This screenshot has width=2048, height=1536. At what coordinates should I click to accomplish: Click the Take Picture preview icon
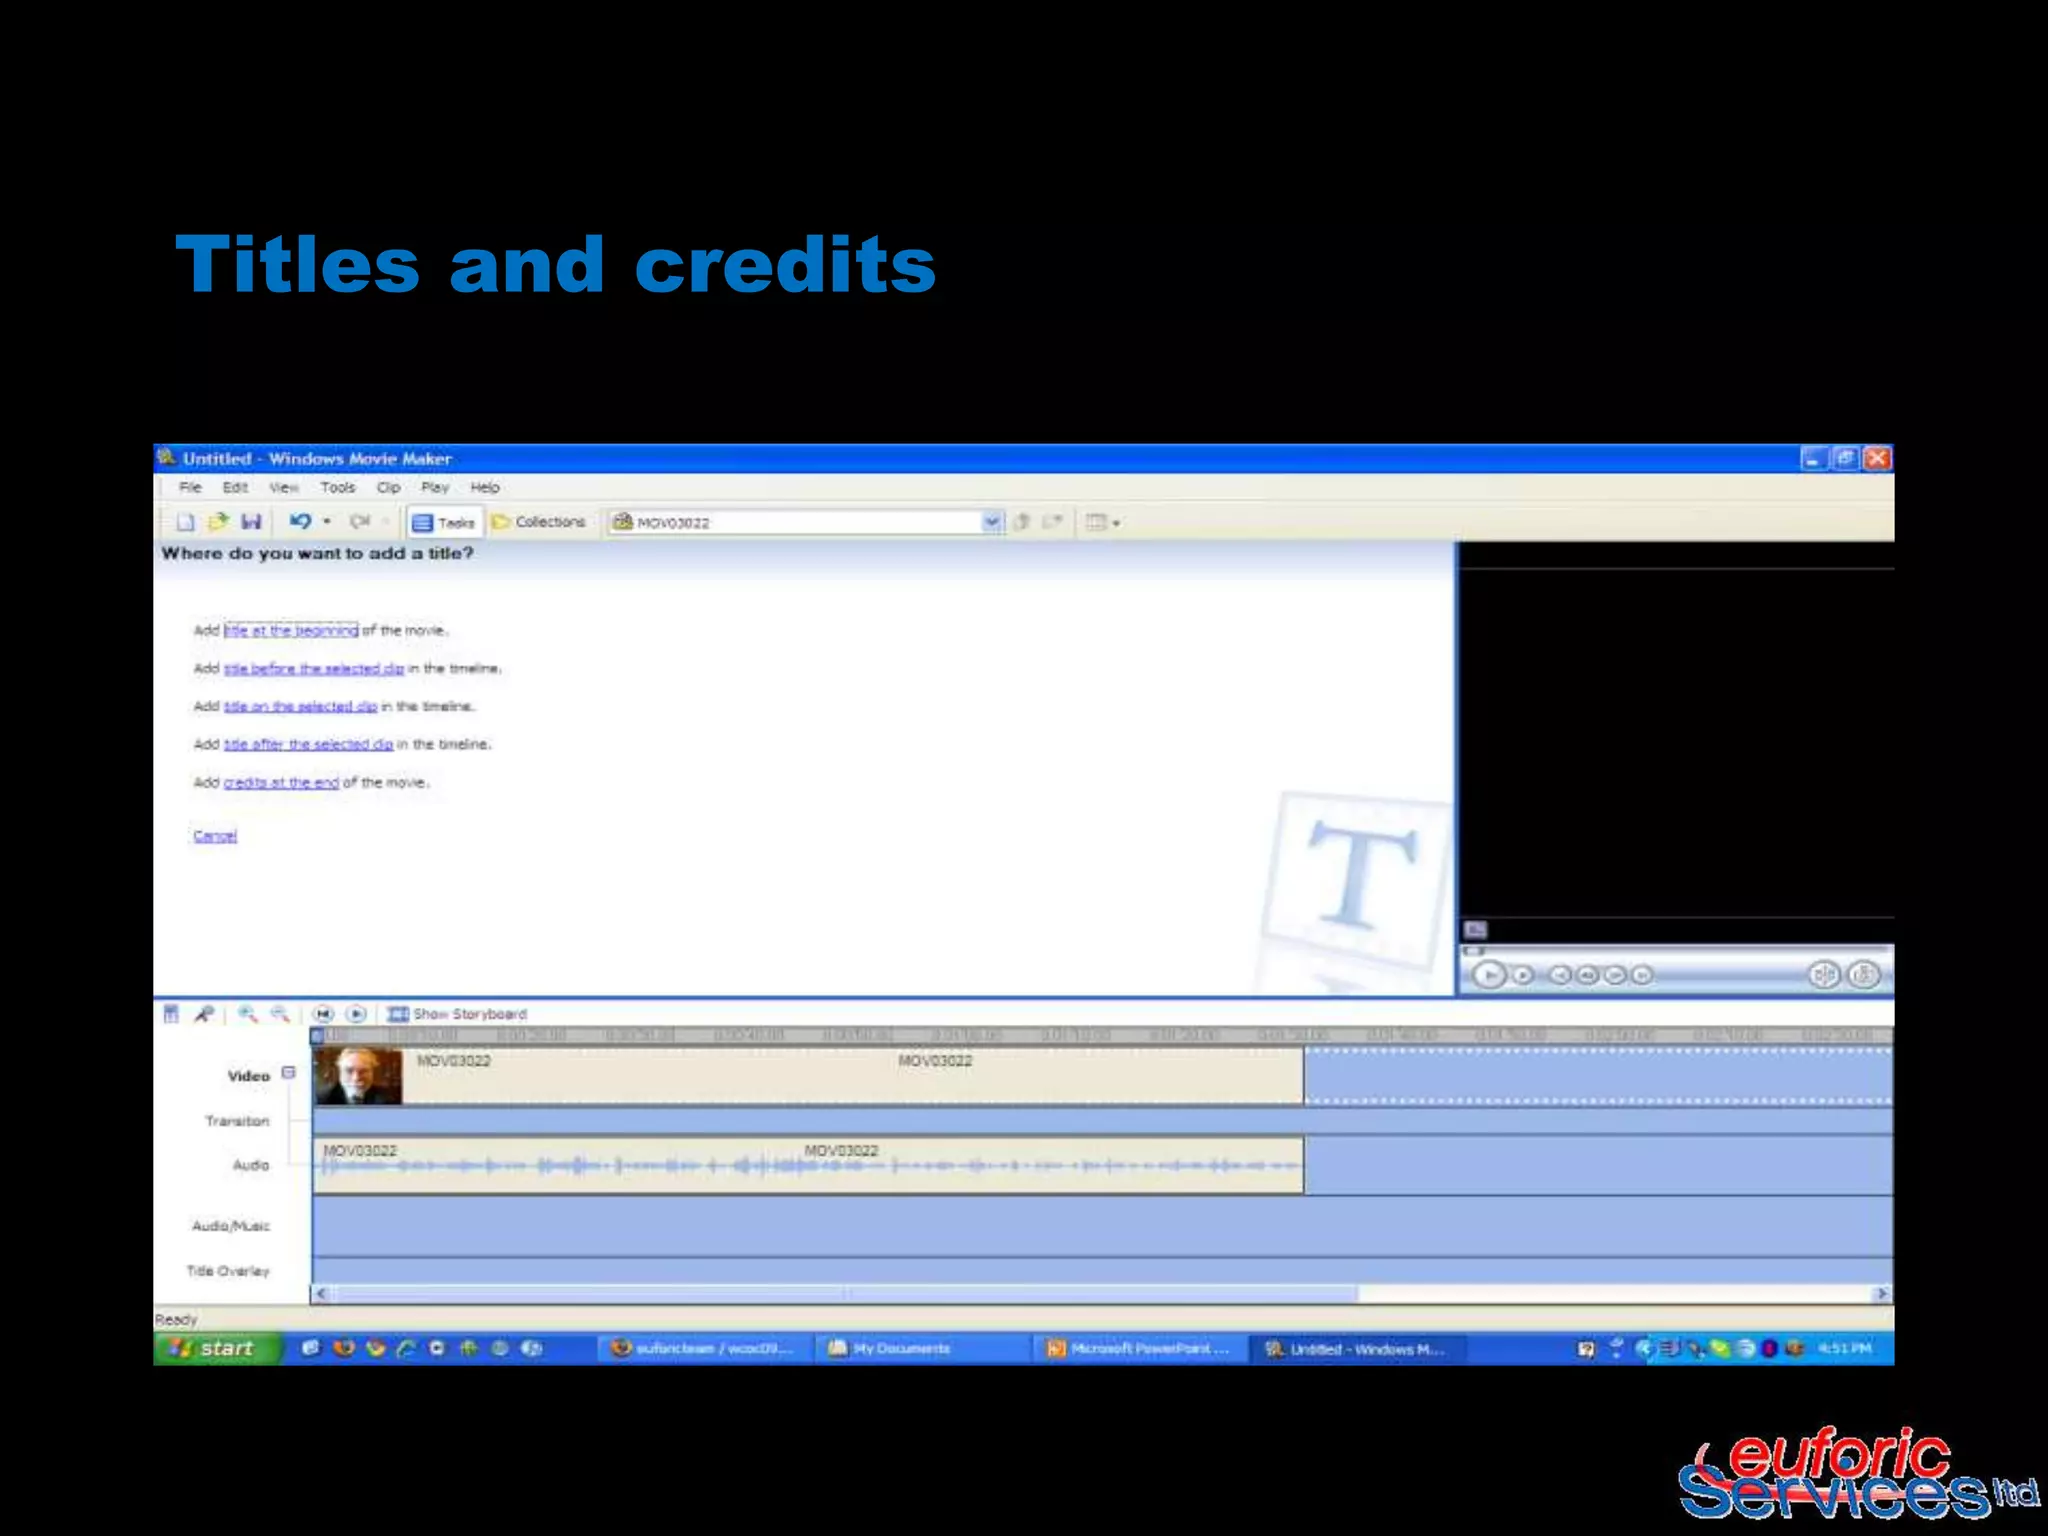click(x=1863, y=975)
